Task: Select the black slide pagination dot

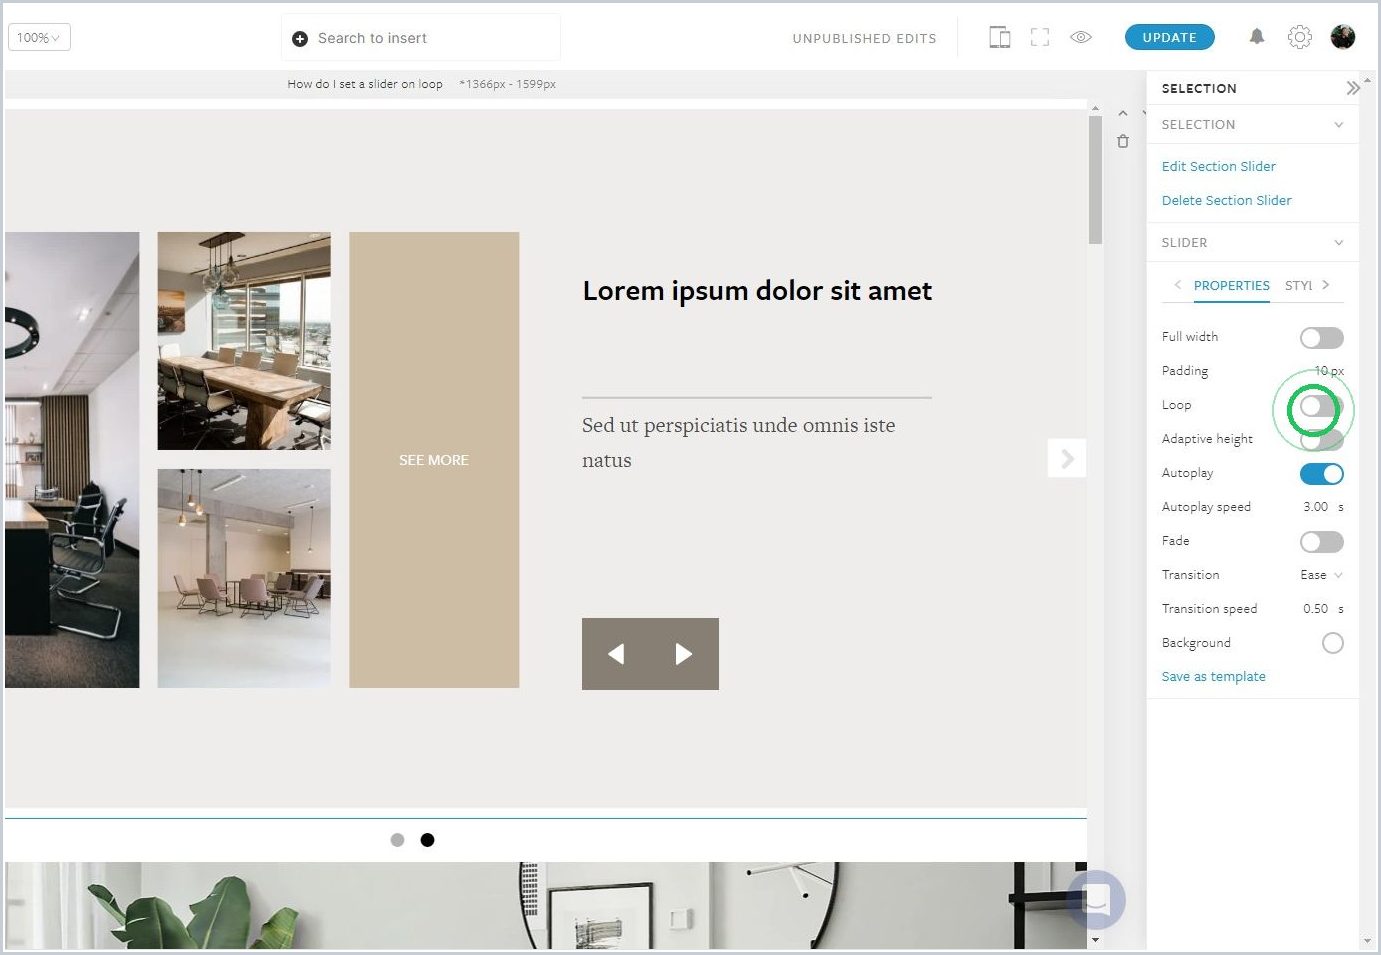Action: point(427,840)
